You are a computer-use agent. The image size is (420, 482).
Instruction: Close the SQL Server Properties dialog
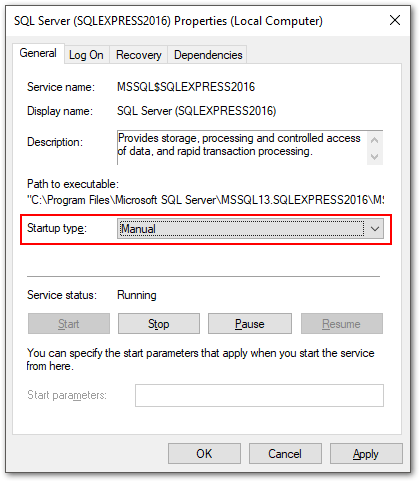[x=395, y=21]
